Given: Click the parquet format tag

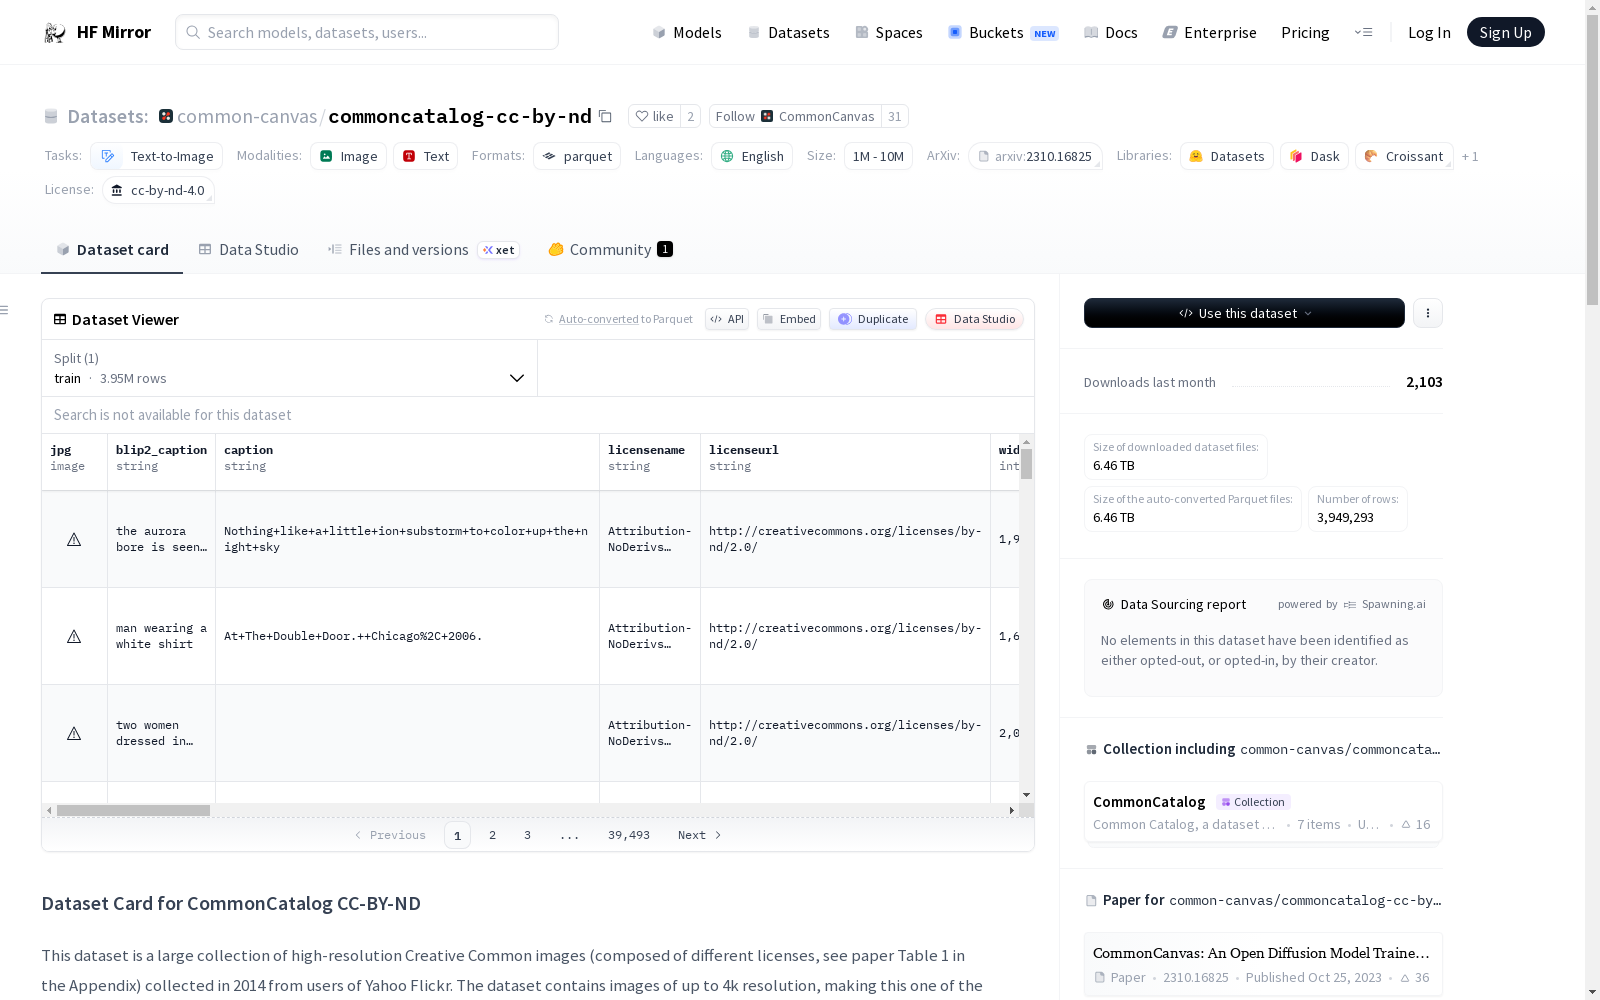Looking at the screenshot, I should point(577,156).
